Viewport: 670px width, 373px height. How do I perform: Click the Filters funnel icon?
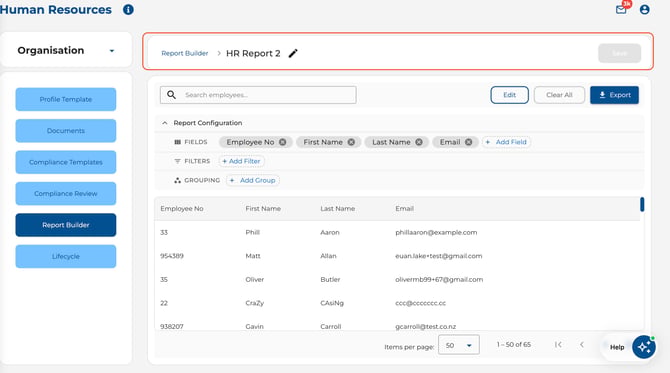(177, 161)
